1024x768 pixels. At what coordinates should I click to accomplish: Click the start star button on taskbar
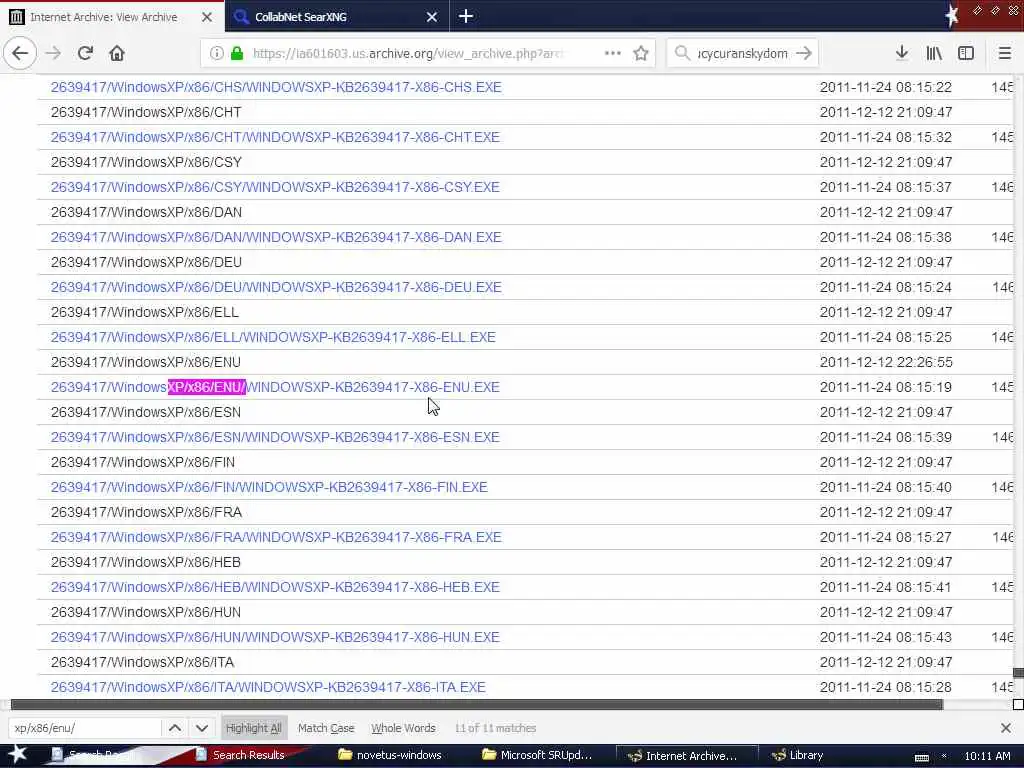pos(17,755)
